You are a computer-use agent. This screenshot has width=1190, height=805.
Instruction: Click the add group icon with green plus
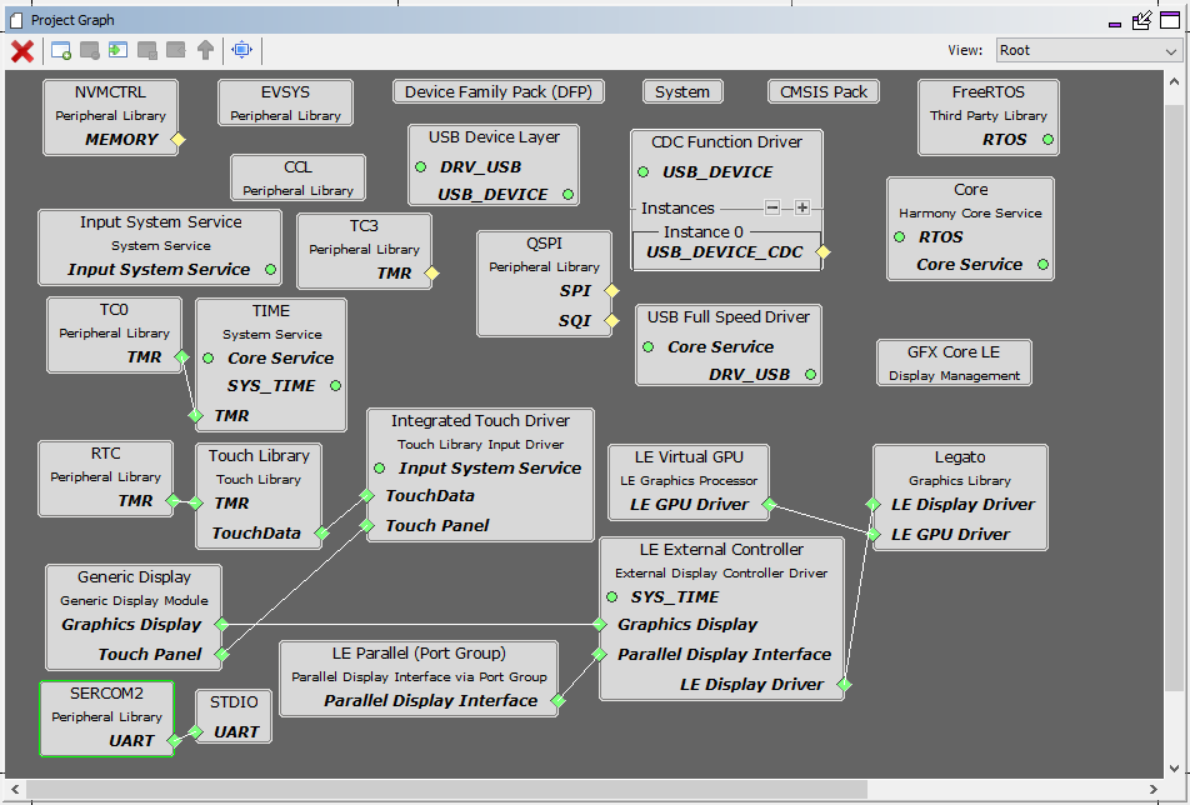pyautogui.click(x=61, y=50)
